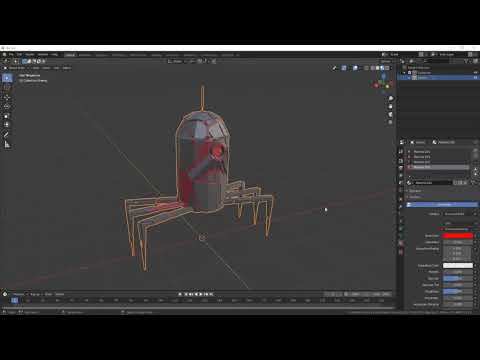Screen dimensions: 480x360
Task: Open the viewport Options dropdown
Action: [386, 61]
